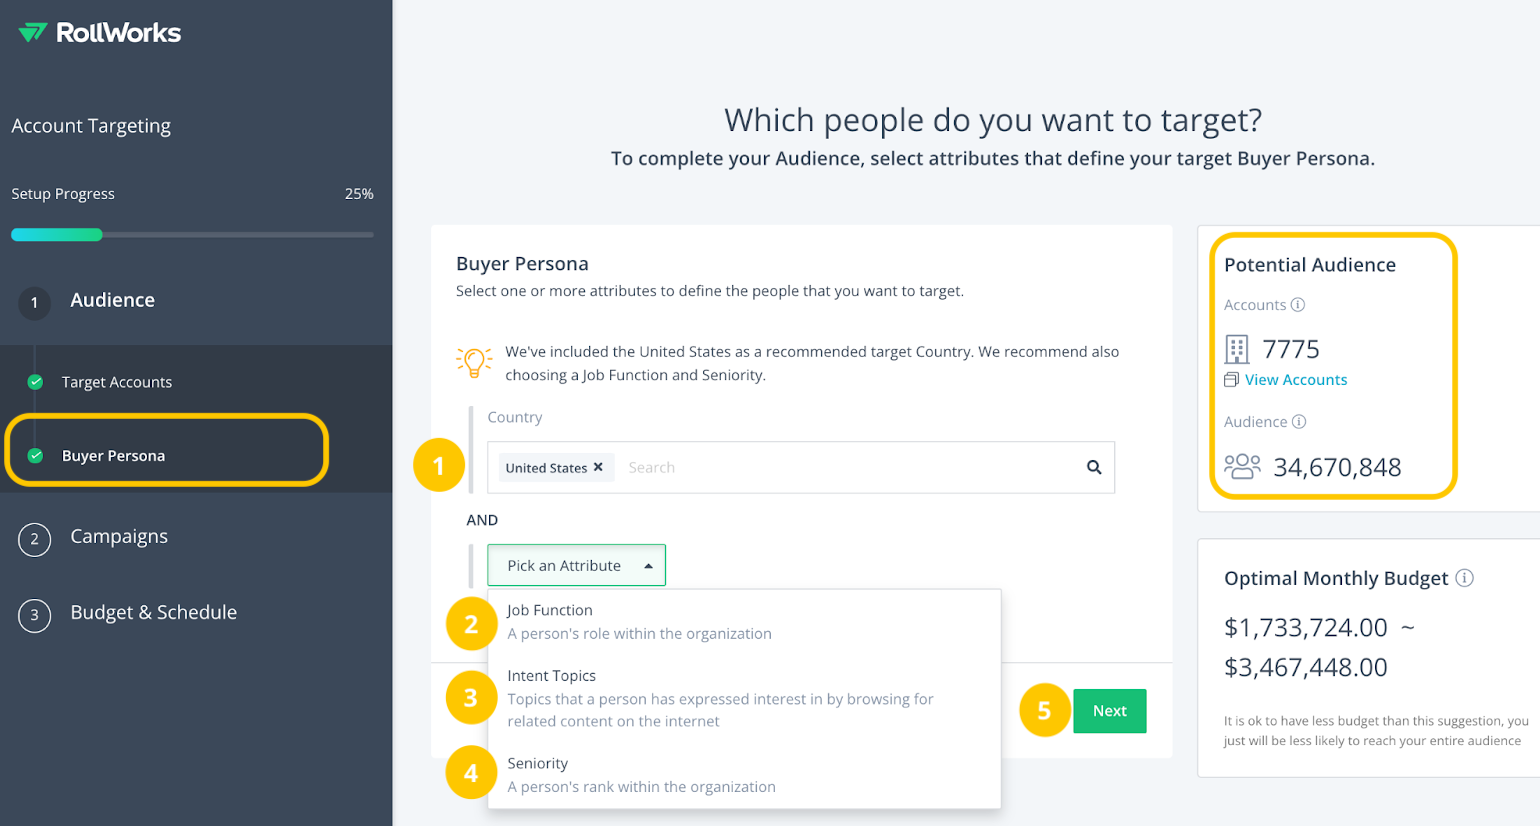
Task: Open the View Accounts link
Action: [x=1296, y=380]
